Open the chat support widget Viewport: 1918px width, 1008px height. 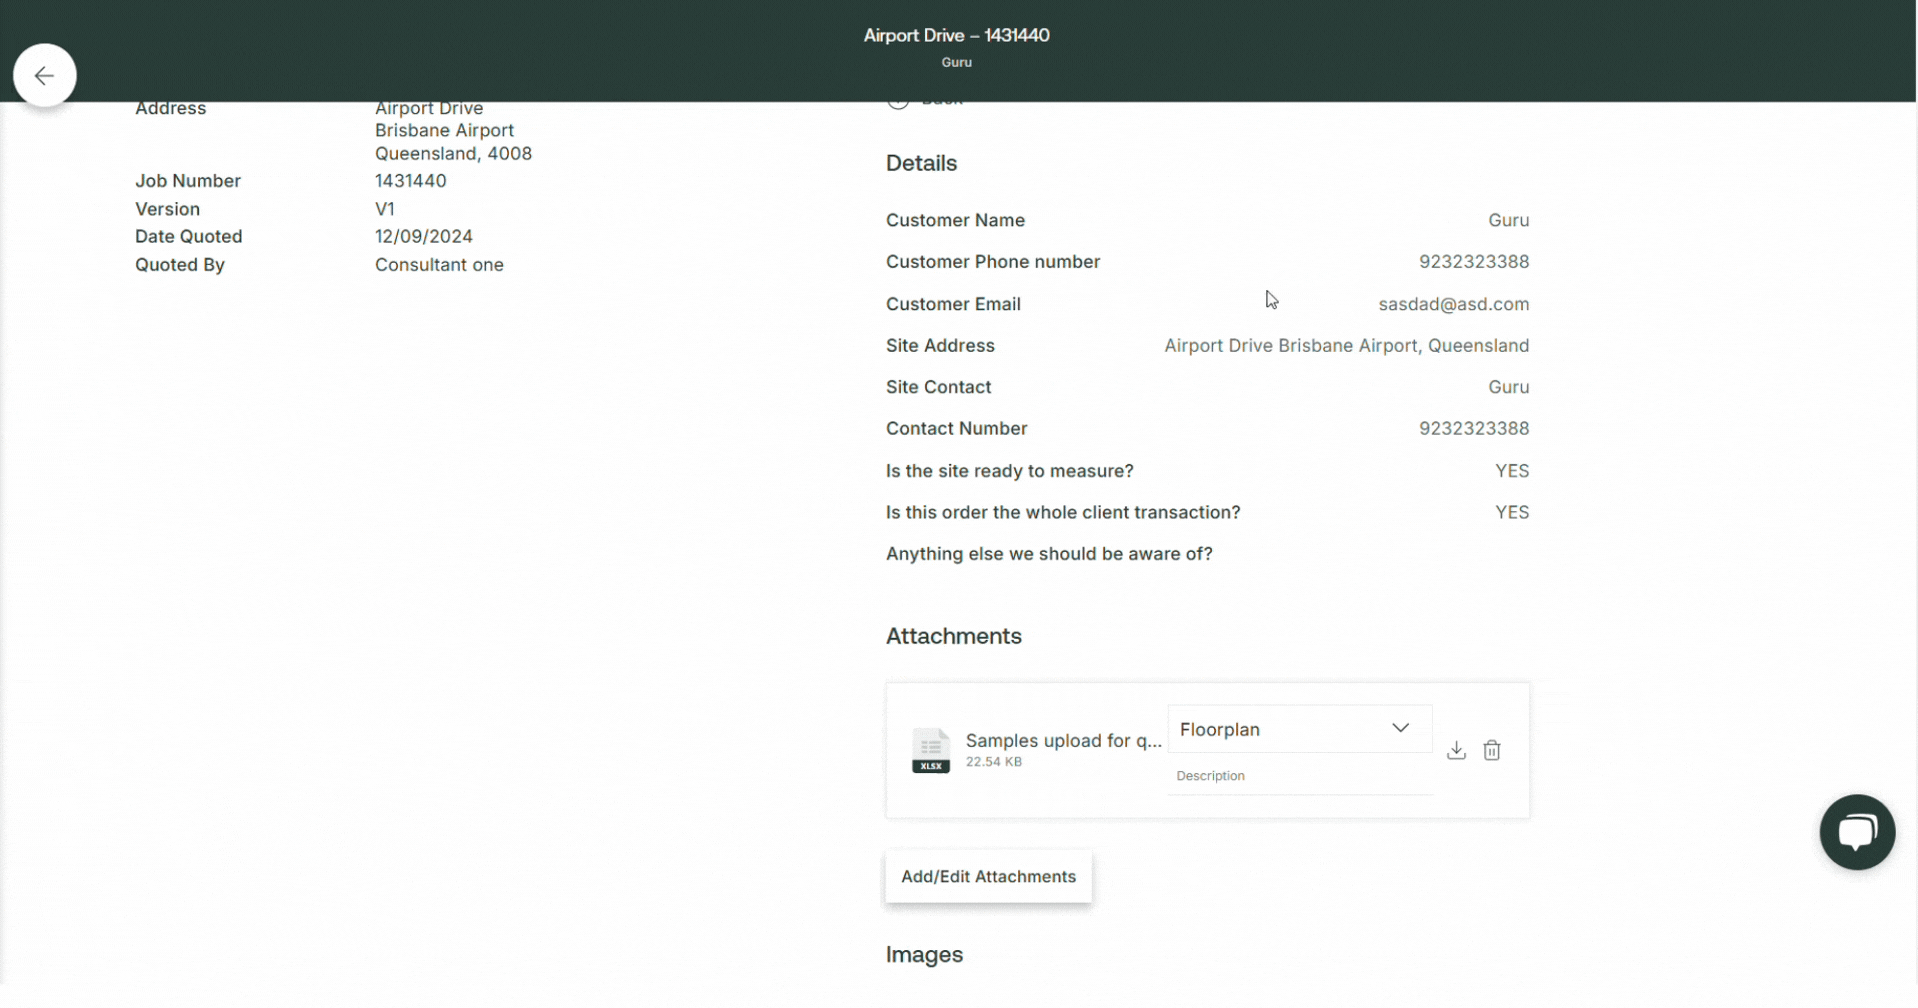coord(1856,832)
